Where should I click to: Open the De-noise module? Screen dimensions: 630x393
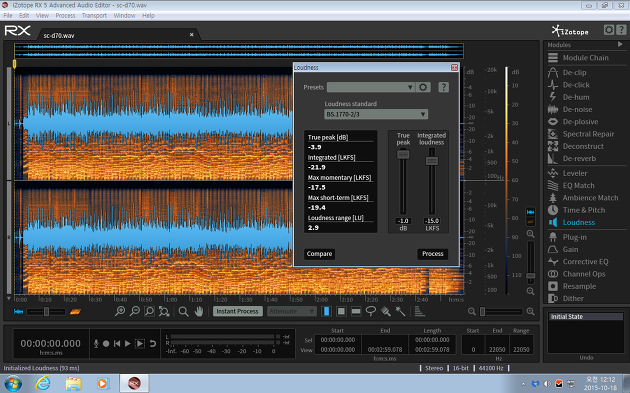click(570, 109)
